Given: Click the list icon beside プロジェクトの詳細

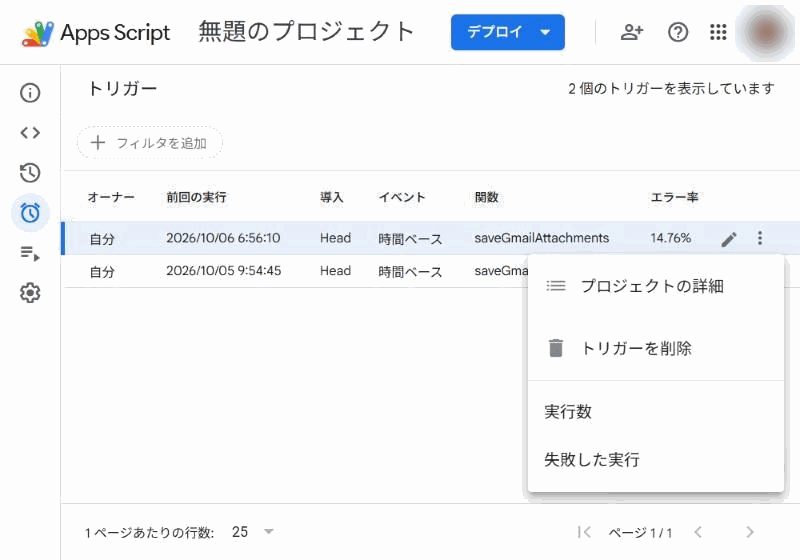Looking at the screenshot, I should (x=556, y=286).
